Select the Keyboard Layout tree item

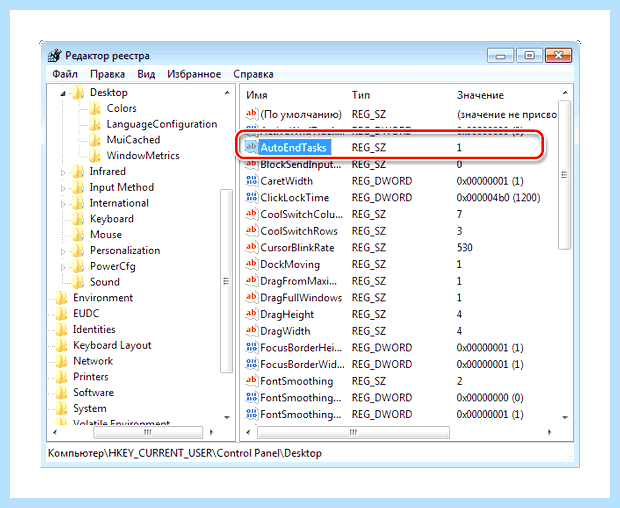pos(112,346)
